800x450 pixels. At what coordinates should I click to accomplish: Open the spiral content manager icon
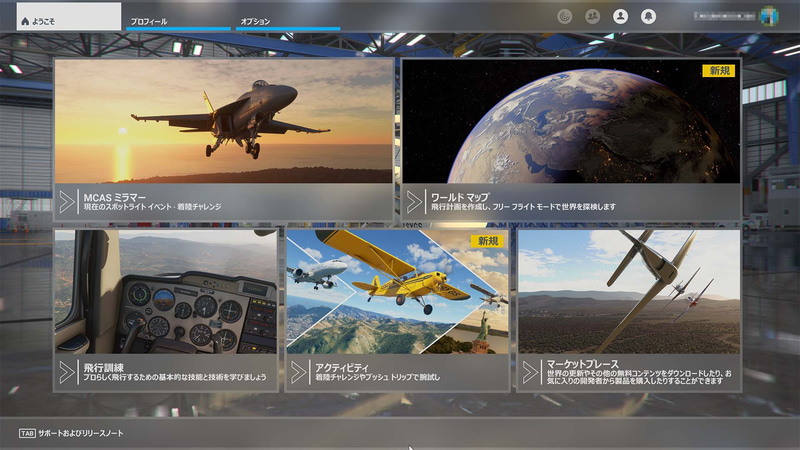tap(564, 17)
